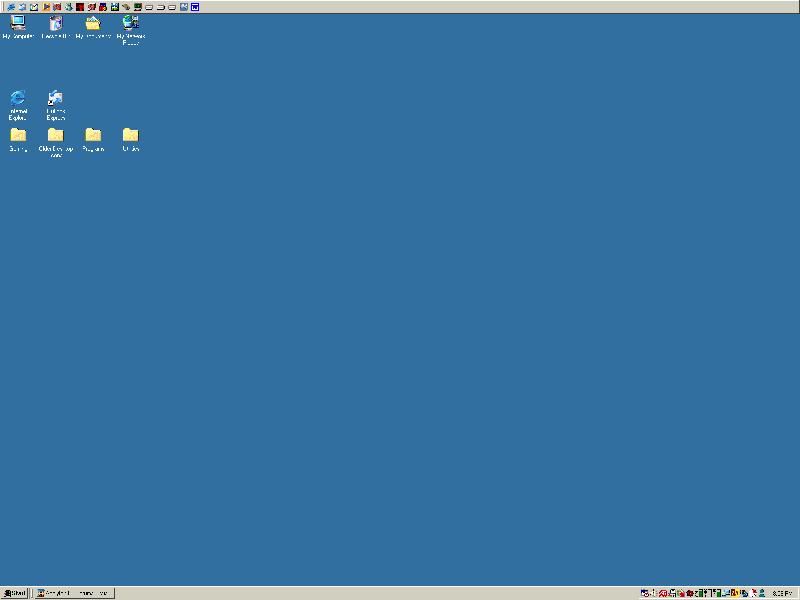
Task: Activate the running application's taskbar button
Action: point(73,593)
